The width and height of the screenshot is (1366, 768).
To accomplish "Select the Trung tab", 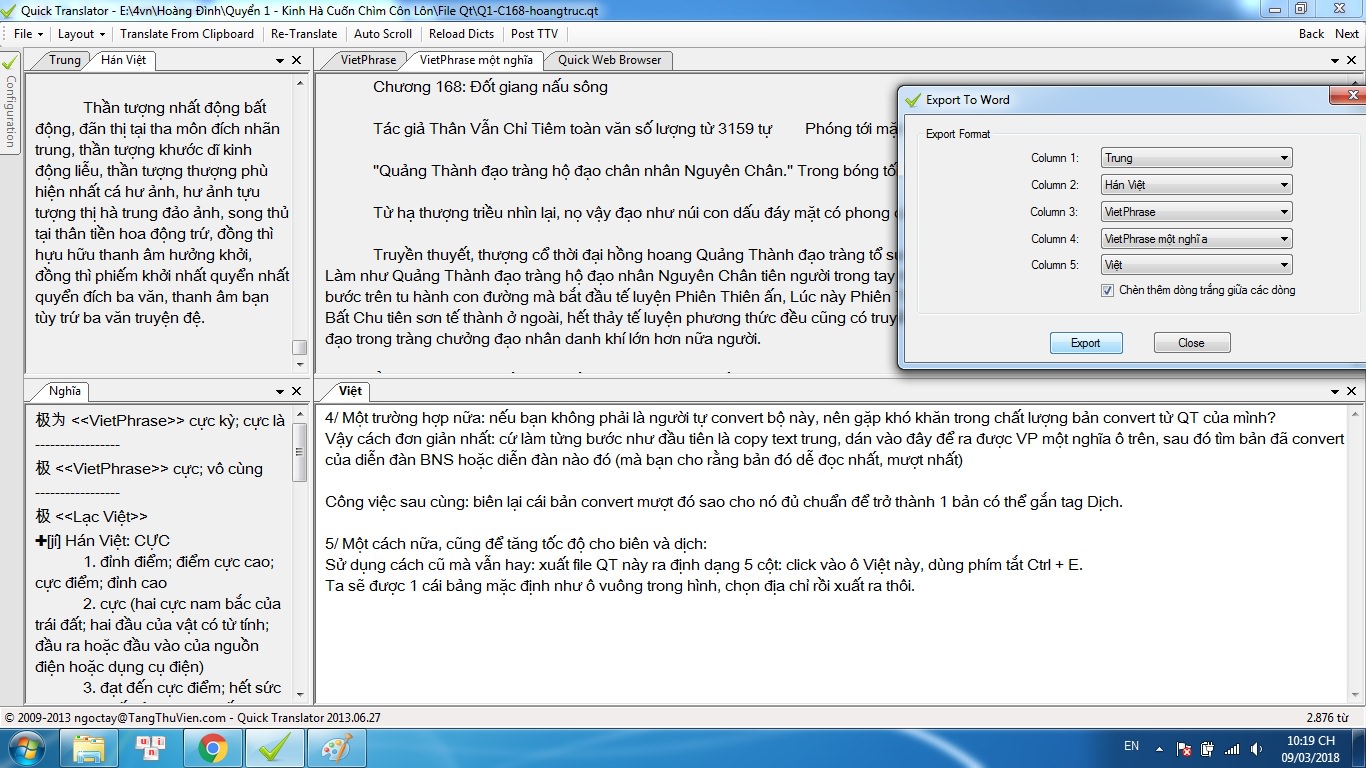I will pos(64,60).
